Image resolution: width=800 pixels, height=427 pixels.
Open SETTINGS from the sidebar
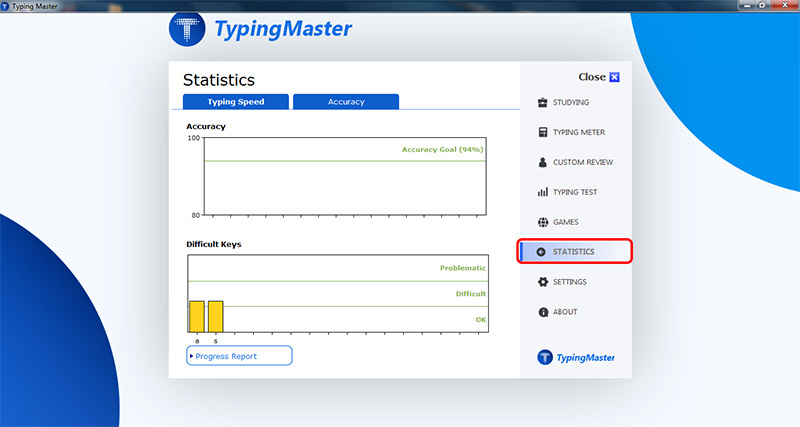[570, 282]
